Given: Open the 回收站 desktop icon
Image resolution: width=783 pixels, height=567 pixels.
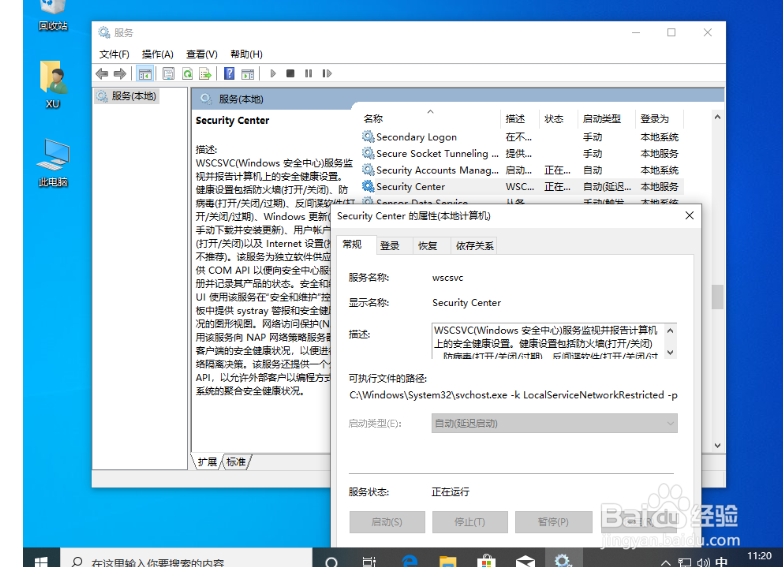Looking at the screenshot, I should tap(53, 15).
